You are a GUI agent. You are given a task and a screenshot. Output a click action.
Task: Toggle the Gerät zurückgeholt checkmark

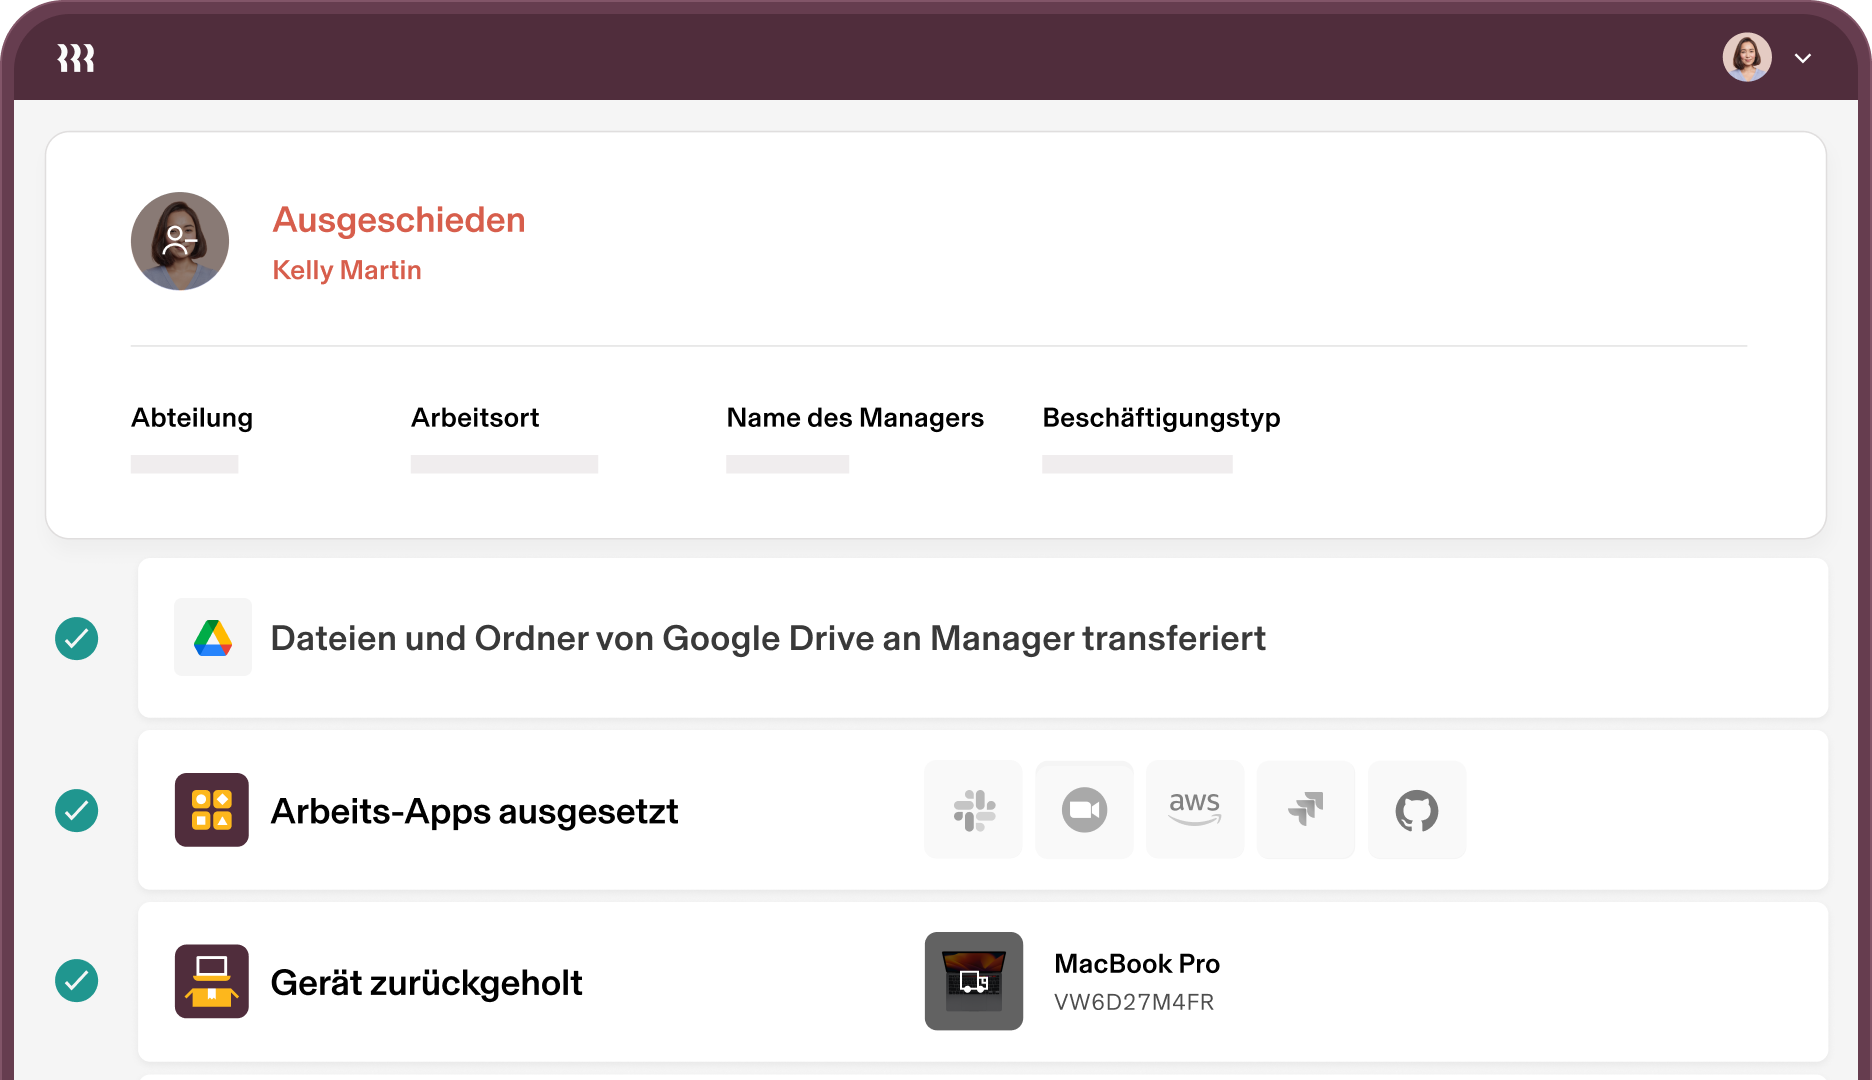[77, 981]
